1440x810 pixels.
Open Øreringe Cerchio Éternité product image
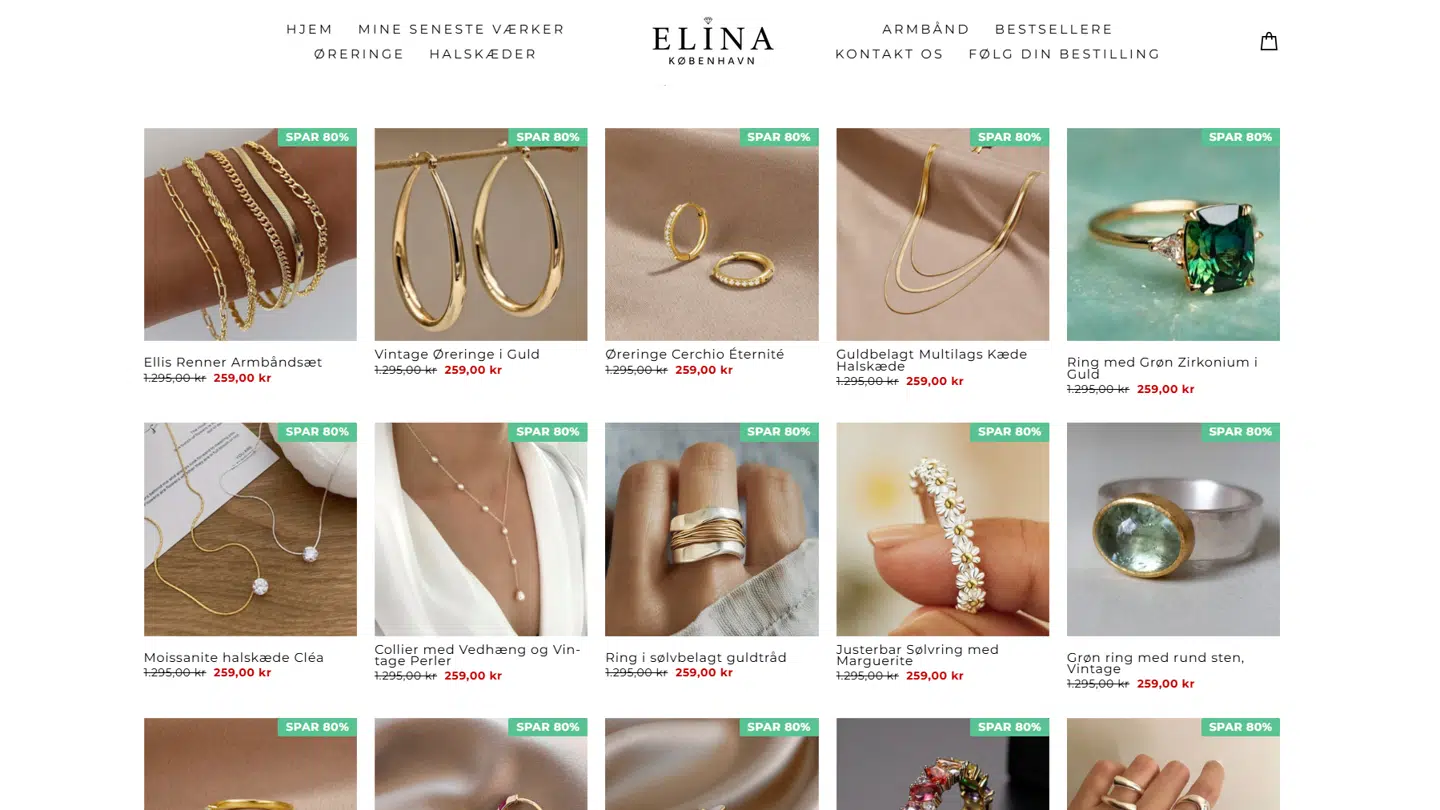click(x=711, y=234)
